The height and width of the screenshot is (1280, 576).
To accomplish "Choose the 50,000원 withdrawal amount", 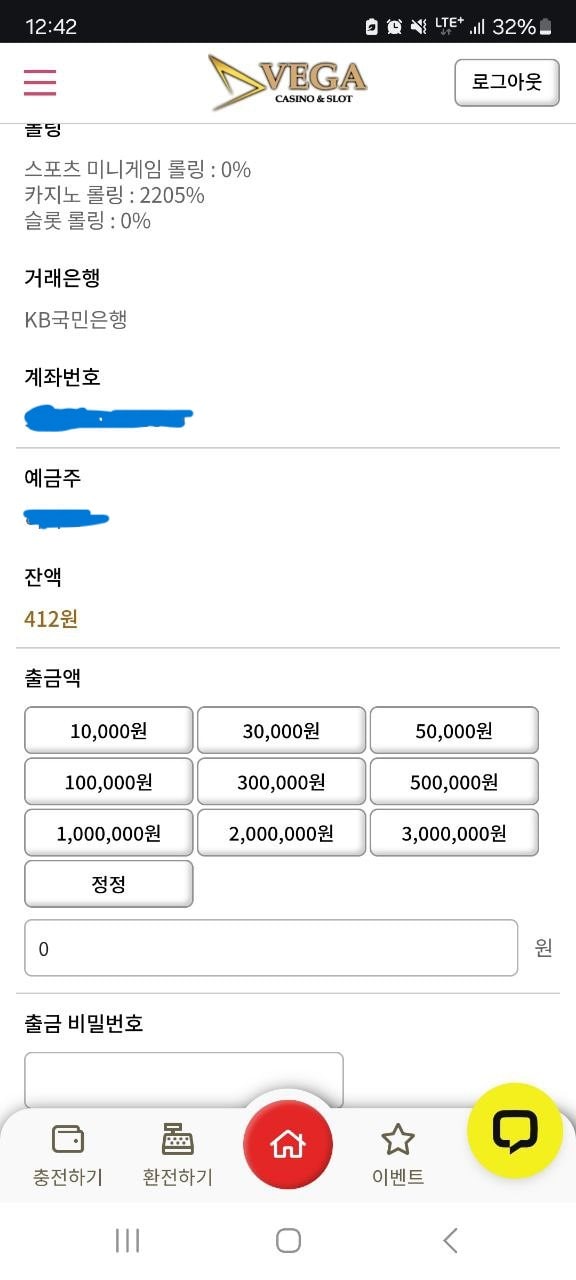I will 454,730.
